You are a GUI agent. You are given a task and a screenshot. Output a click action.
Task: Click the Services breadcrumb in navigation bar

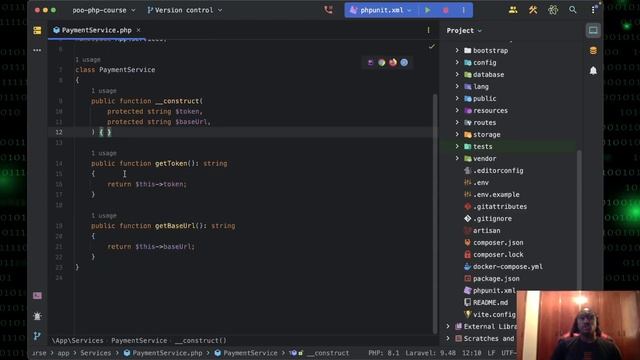coord(96,353)
